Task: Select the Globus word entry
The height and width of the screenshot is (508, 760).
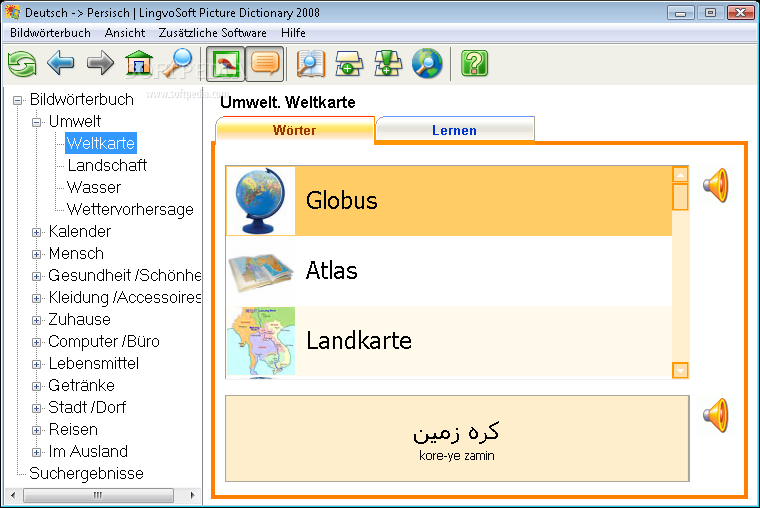Action: pyautogui.click(x=449, y=201)
